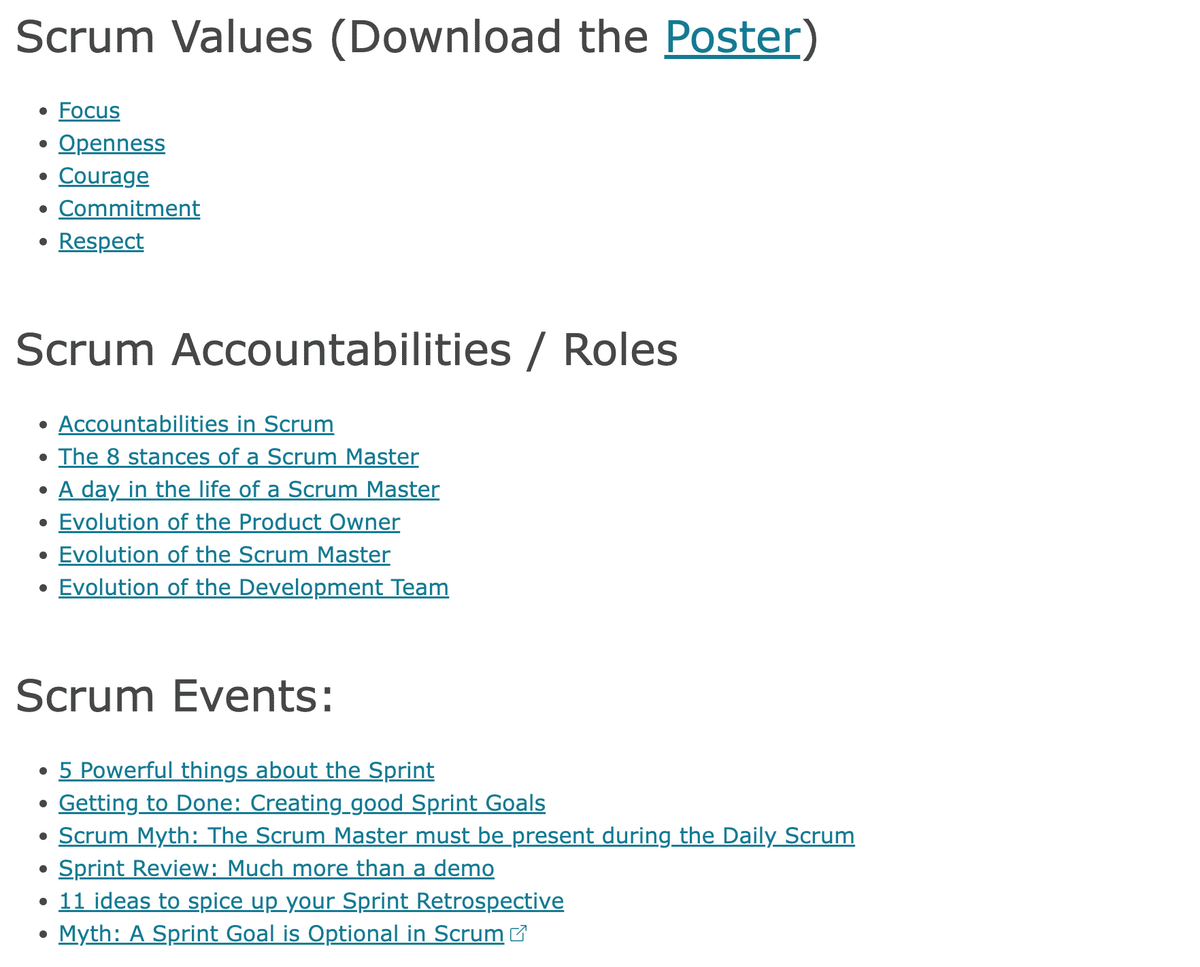Click The 8 stances of a Scrum Master
This screenshot has height=967, width=1200.
click(238, 457)
